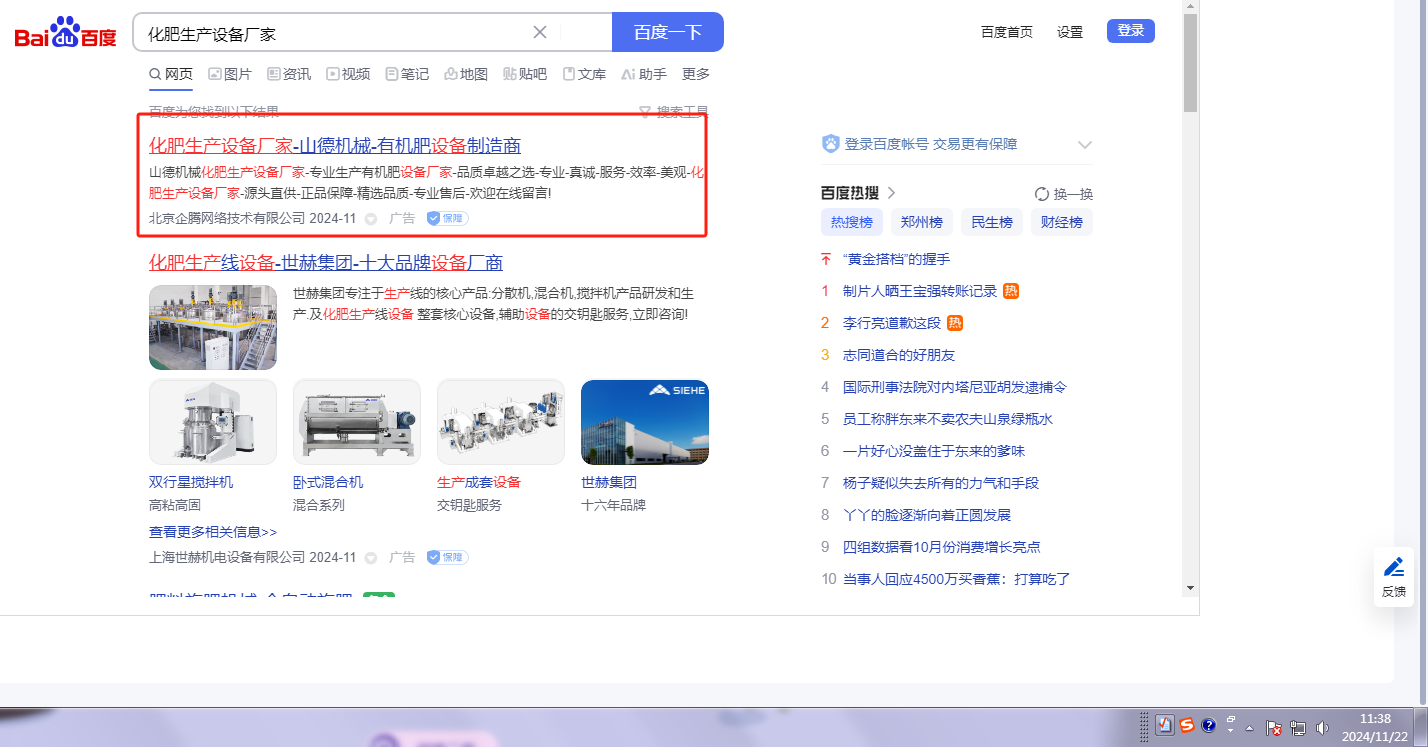Open Action Center flag icon in tray
This screenshot has height=747, width=1428.
(1274, 728)
